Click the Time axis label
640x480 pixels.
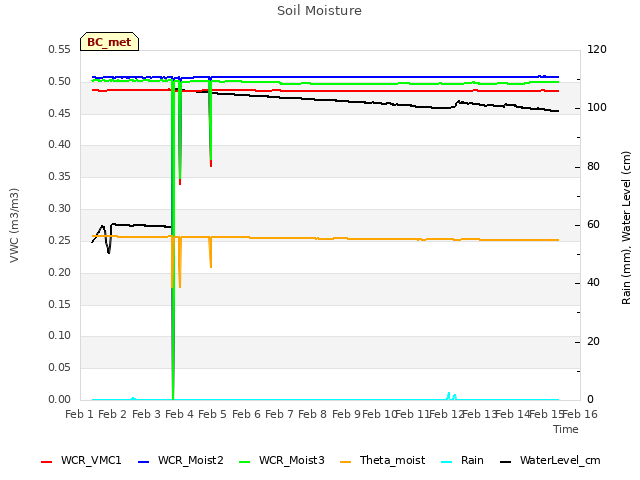[566, 429]
